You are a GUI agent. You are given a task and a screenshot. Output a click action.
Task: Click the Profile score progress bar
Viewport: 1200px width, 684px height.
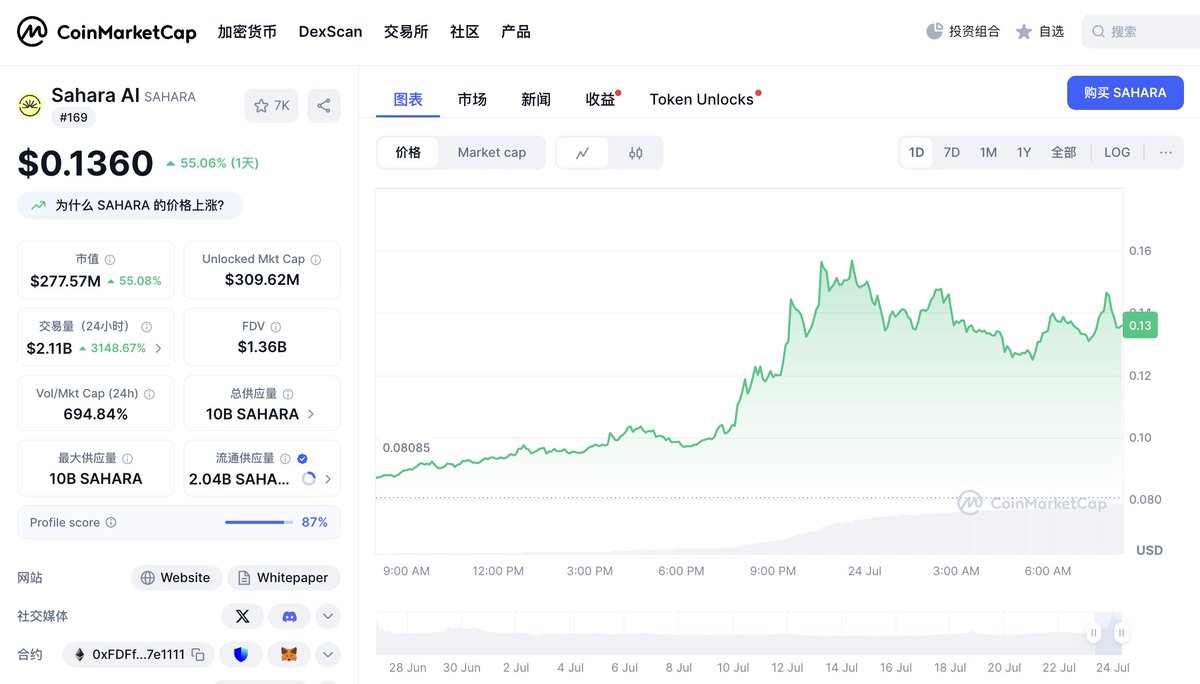(x=258, y=522)
